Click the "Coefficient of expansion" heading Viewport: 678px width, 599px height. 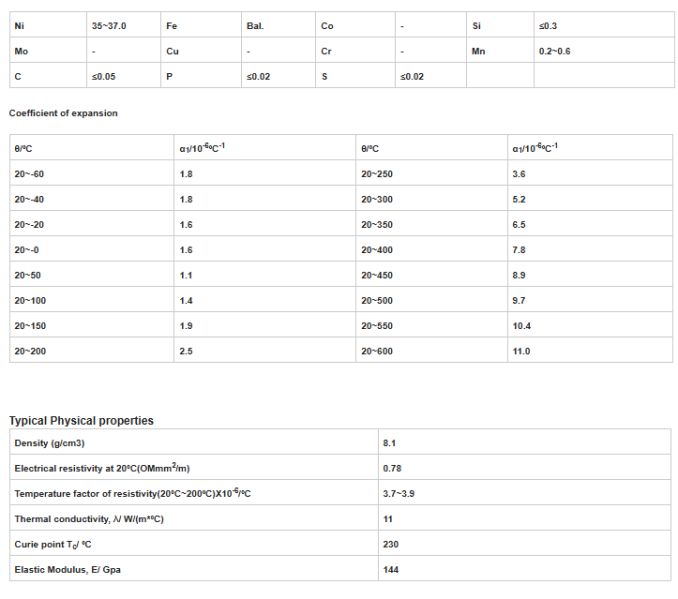pos(63,113)
